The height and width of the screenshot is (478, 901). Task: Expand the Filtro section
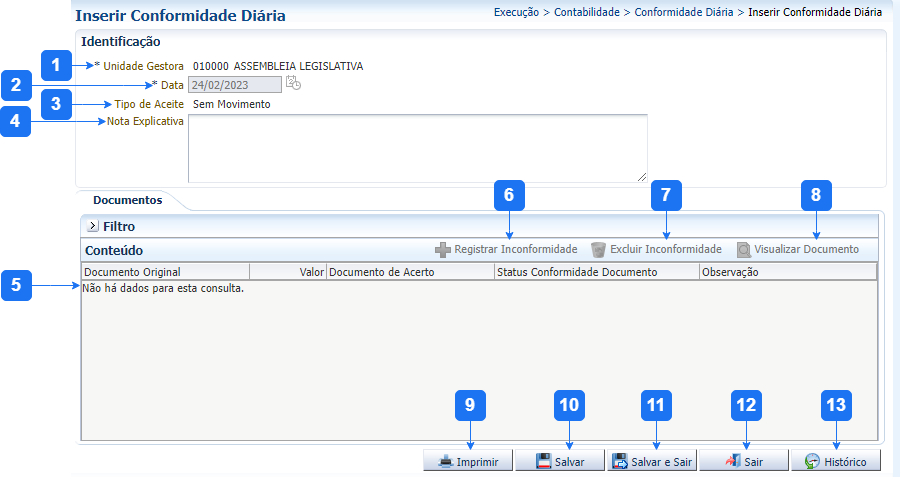pos(93,227)
